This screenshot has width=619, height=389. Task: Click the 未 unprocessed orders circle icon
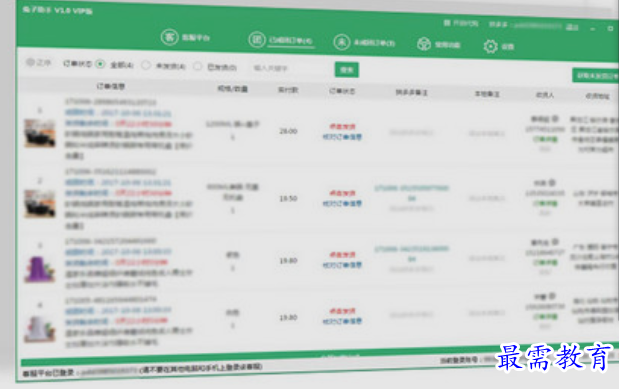click(x=342, y=42)
